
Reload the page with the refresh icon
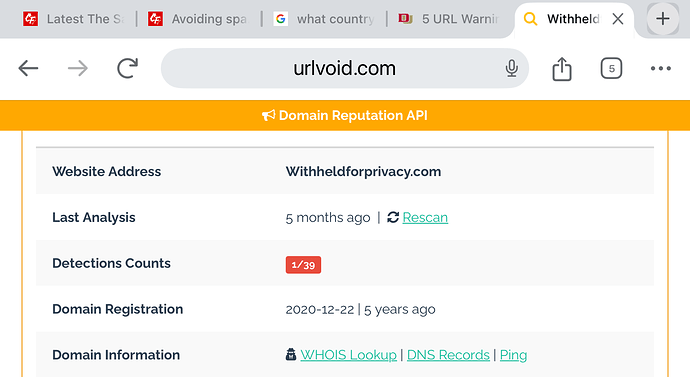128,68
